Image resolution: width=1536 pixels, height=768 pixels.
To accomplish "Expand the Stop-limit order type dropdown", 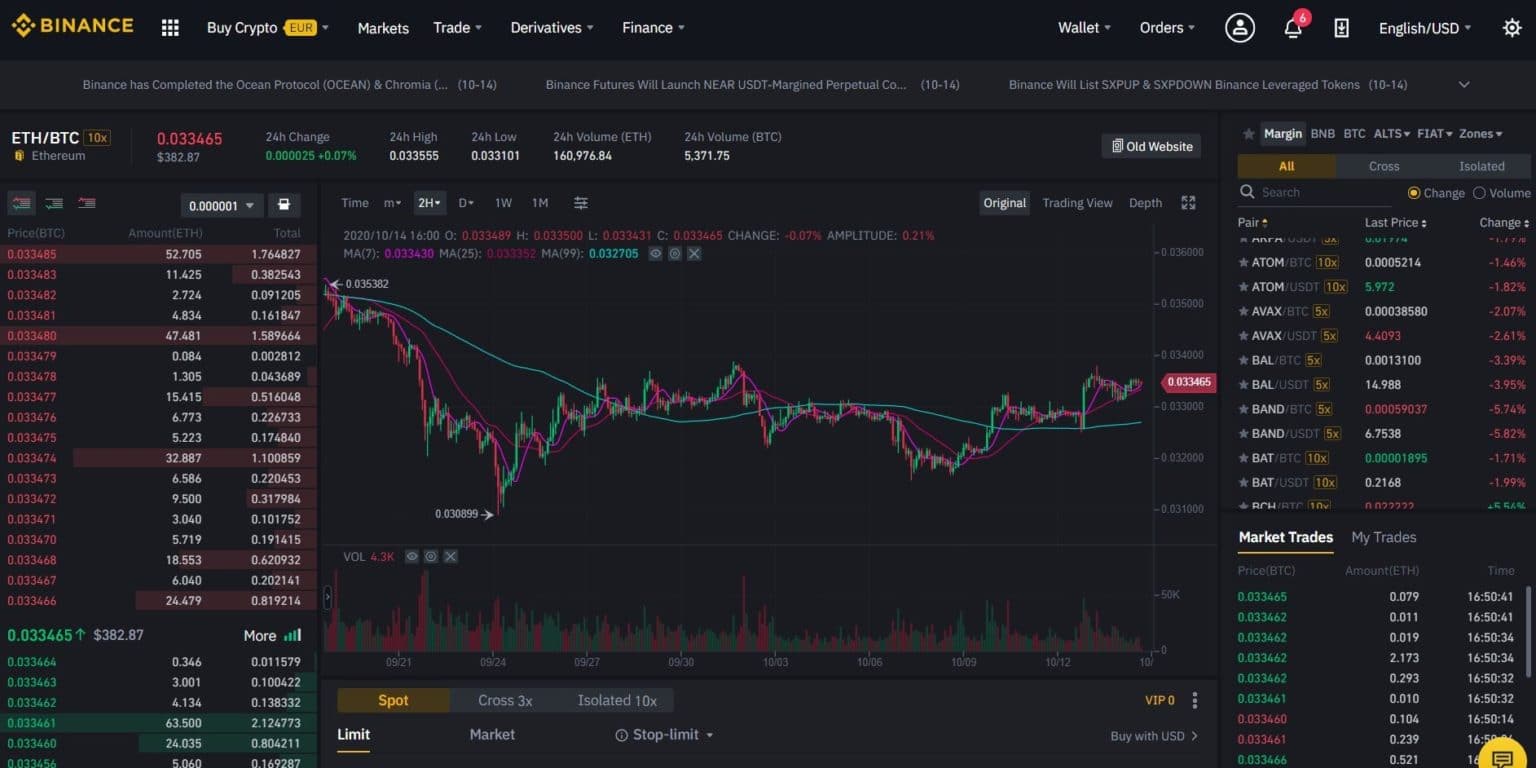I will coord(665,735).
